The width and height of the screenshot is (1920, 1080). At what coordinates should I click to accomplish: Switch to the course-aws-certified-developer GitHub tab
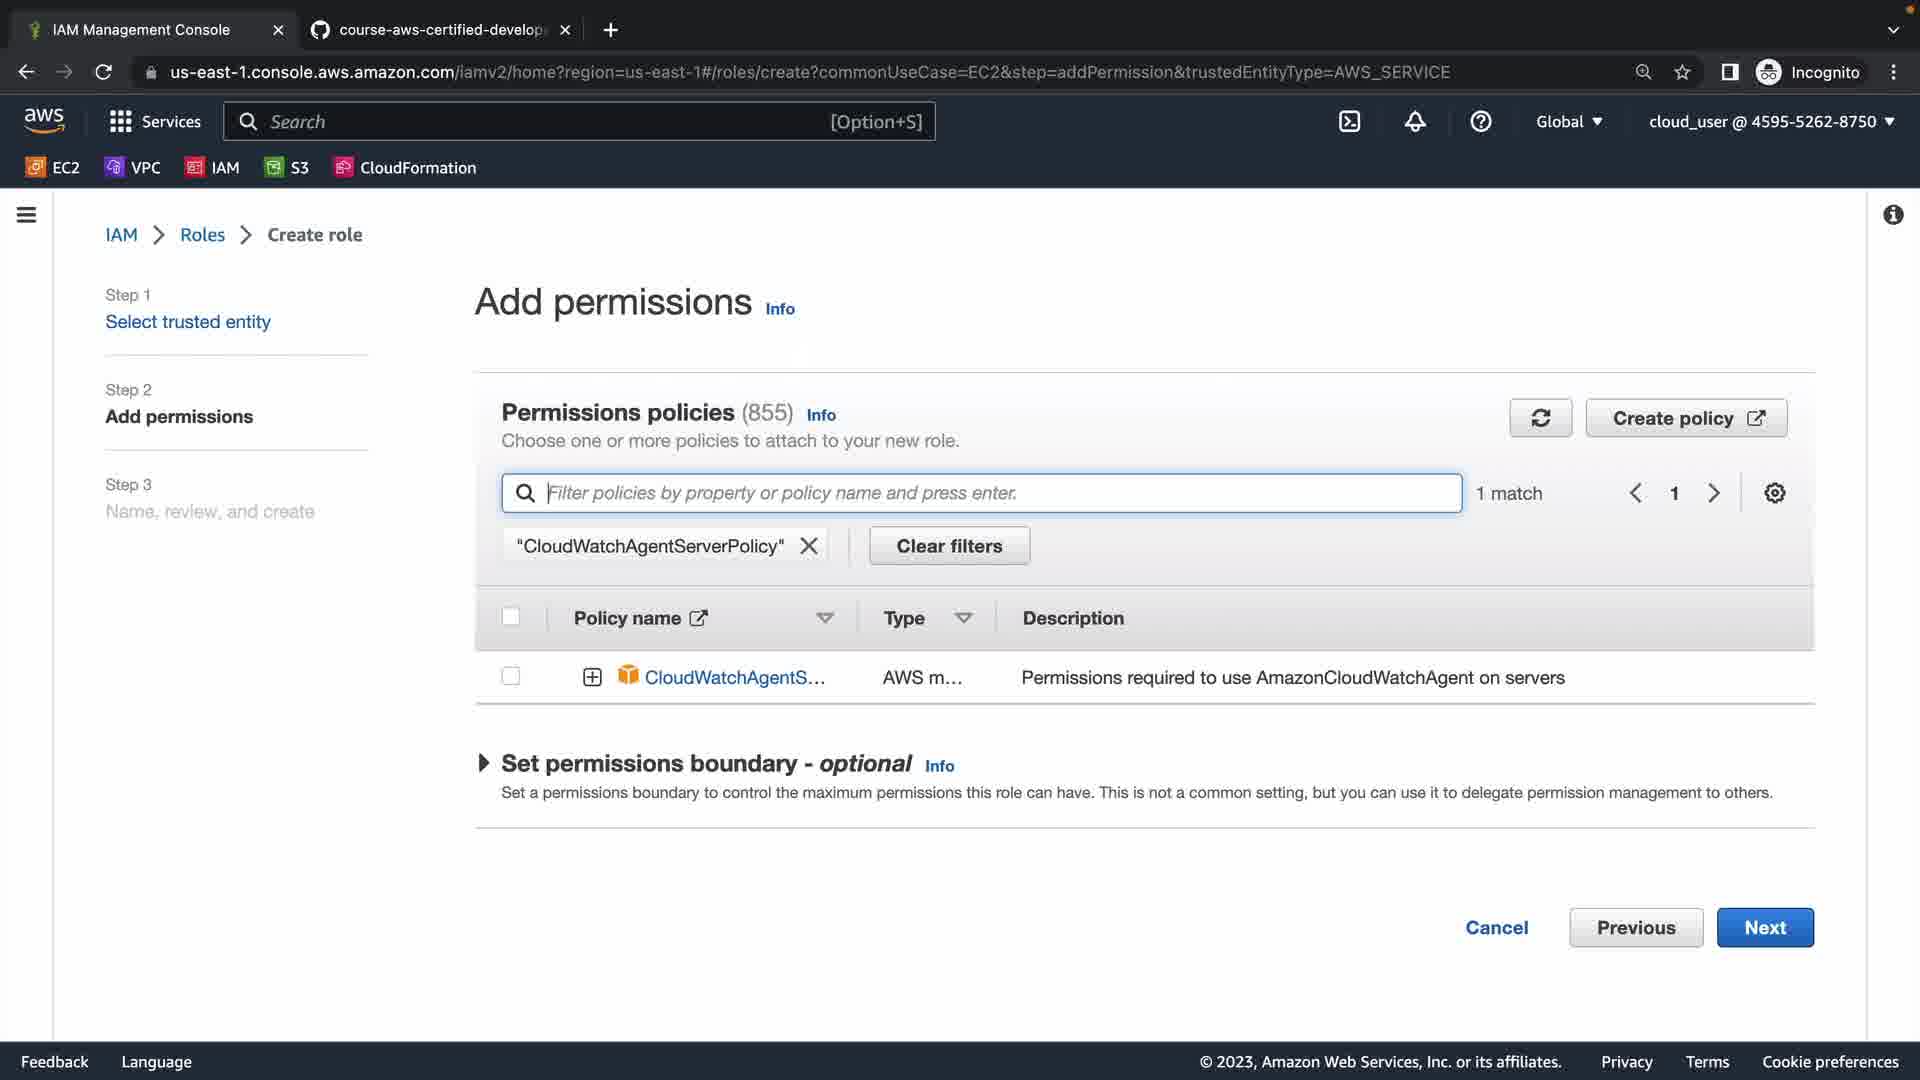coord(440,30)
